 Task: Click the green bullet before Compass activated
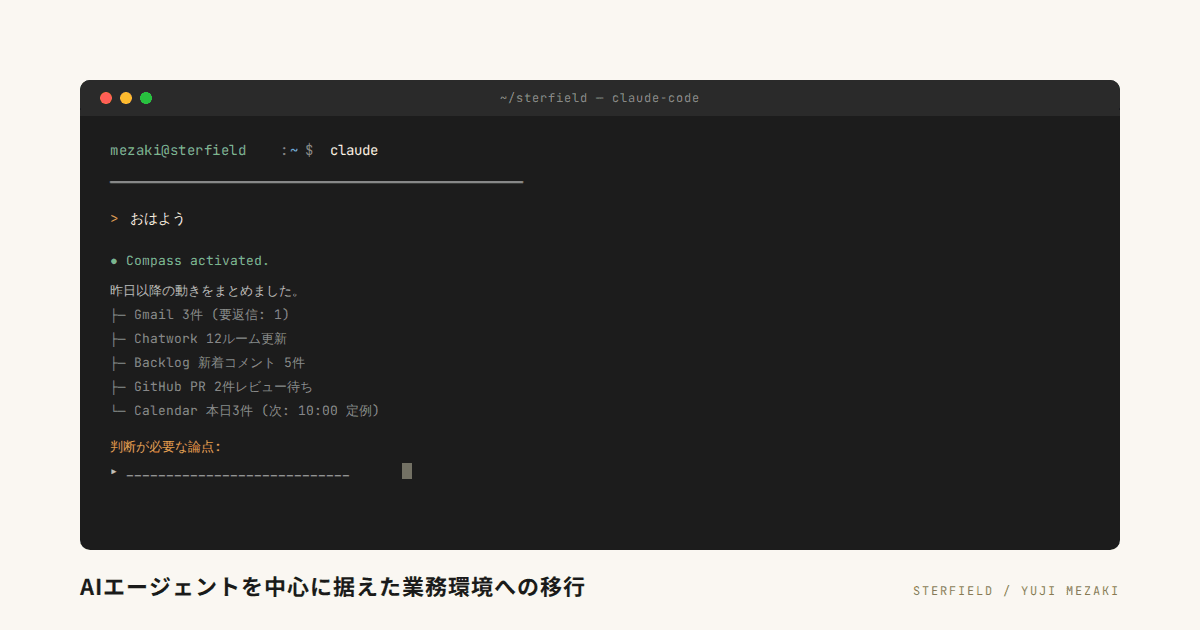pyautogui.click(x=114, y=261)
